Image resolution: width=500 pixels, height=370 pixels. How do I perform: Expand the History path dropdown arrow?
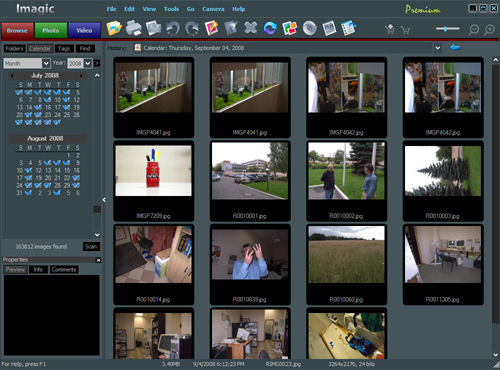(438, 48)
